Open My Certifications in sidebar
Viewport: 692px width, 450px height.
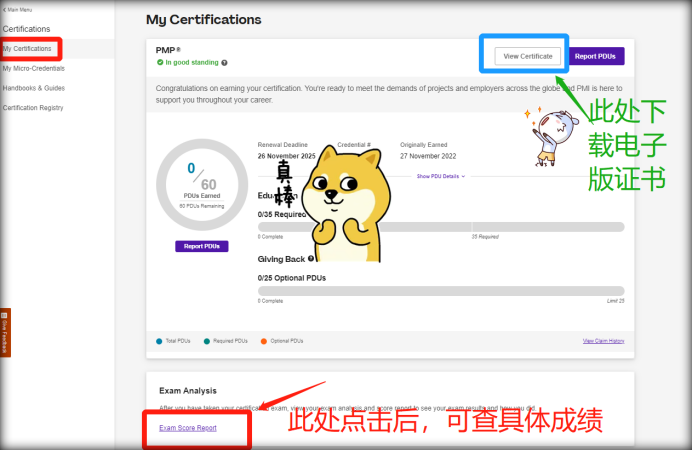(x=27, y=49)
